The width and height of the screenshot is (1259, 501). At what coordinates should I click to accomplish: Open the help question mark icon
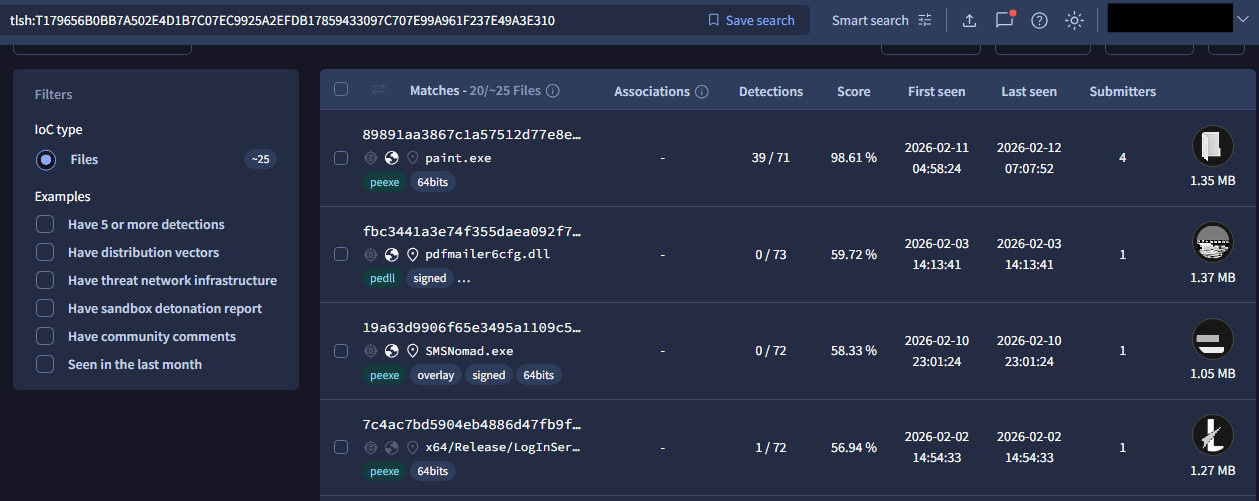click(1039, 20)
